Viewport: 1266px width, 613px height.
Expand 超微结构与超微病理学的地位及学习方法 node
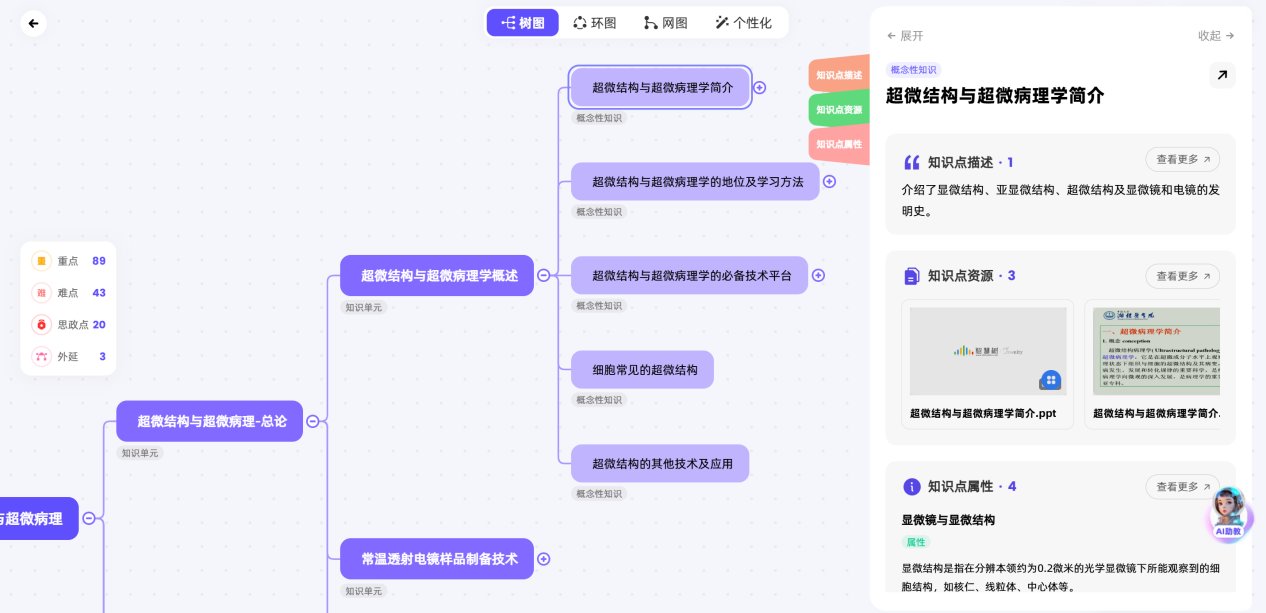tap(829, 182)
